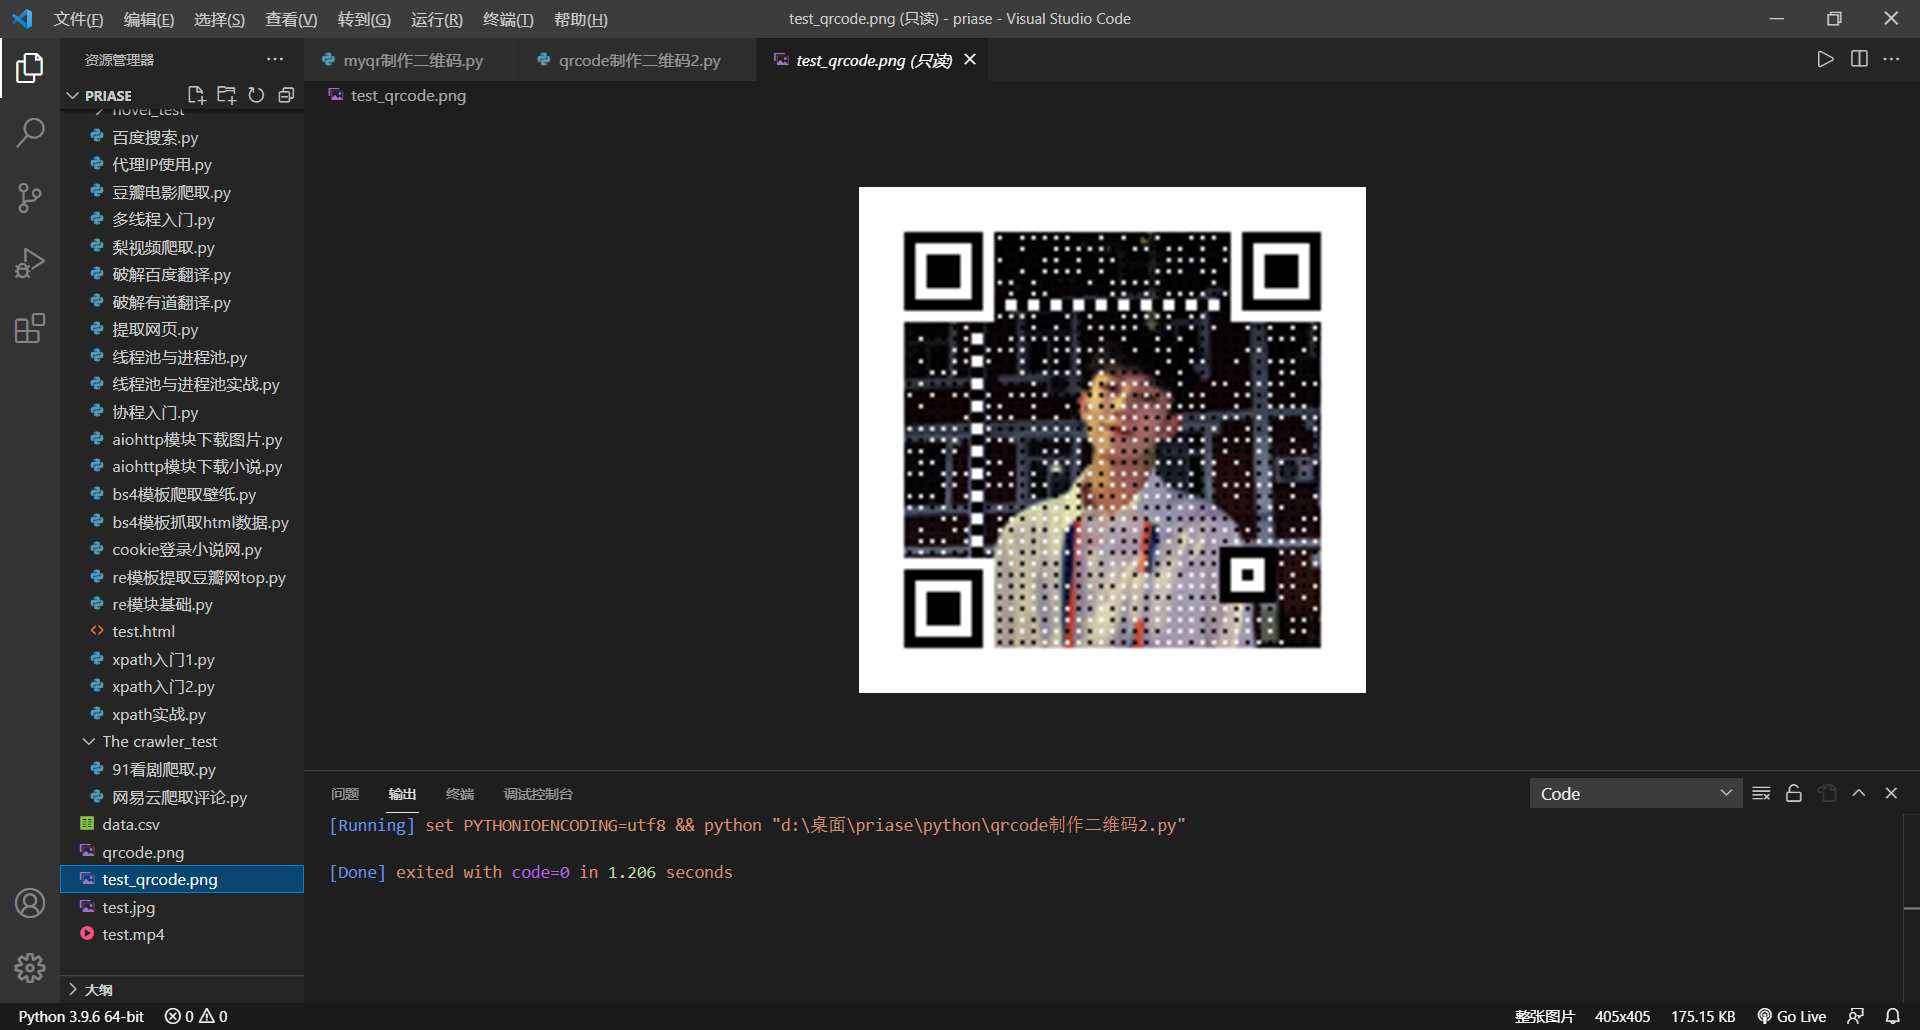Image resolution: width=1920 pixels, height=1030 pixels.
Task: Open the Accounts menu
Action: 30,903
